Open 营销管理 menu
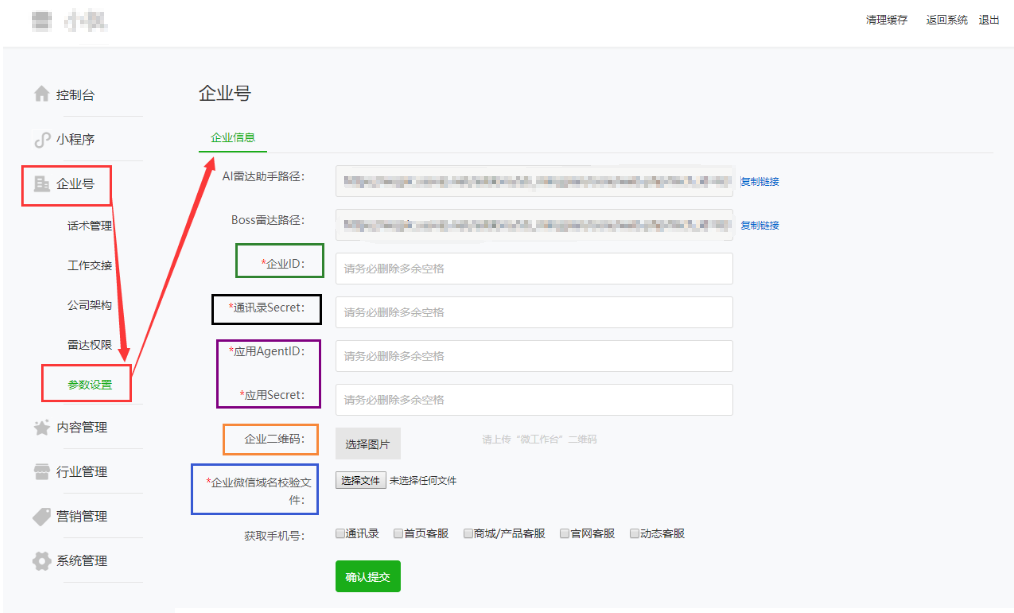This screenshot has height=613, width=1014. click(x=81, y=517)
